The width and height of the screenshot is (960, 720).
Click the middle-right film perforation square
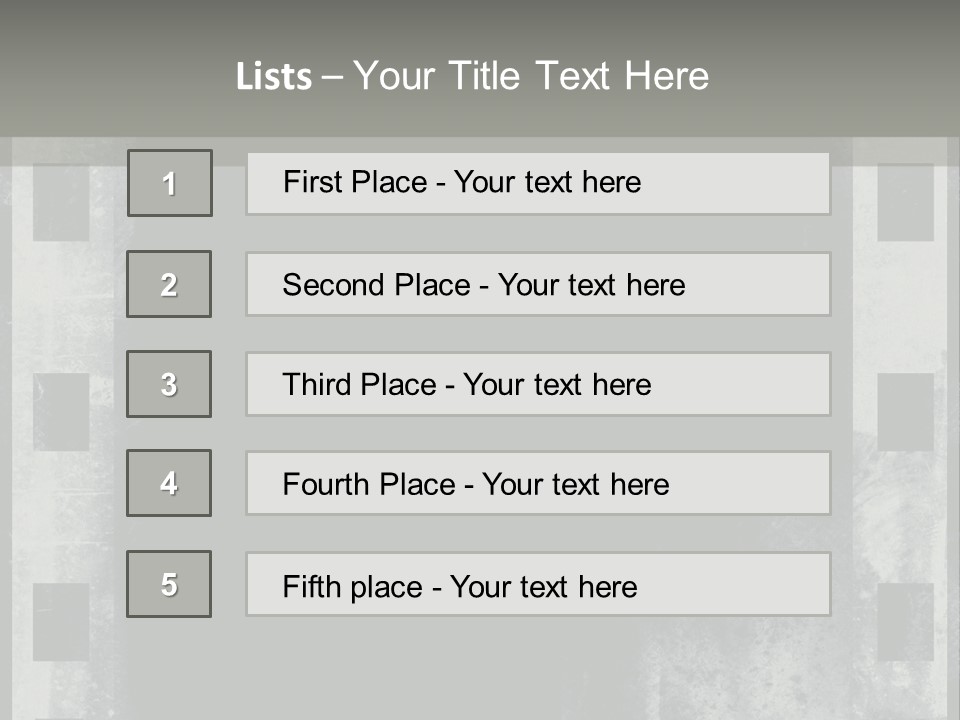905,412
